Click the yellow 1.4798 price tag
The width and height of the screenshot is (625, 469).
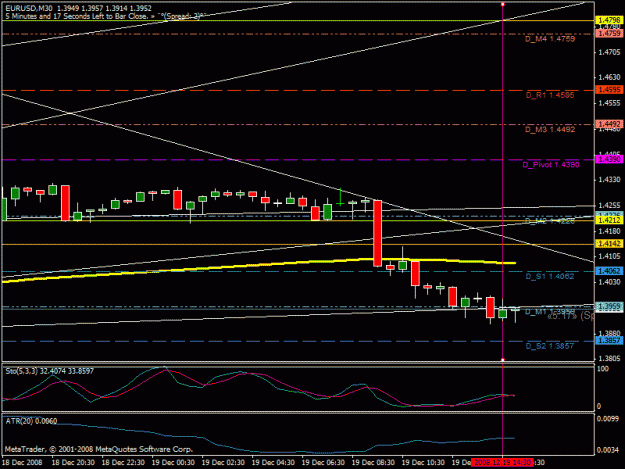point(609,20)
